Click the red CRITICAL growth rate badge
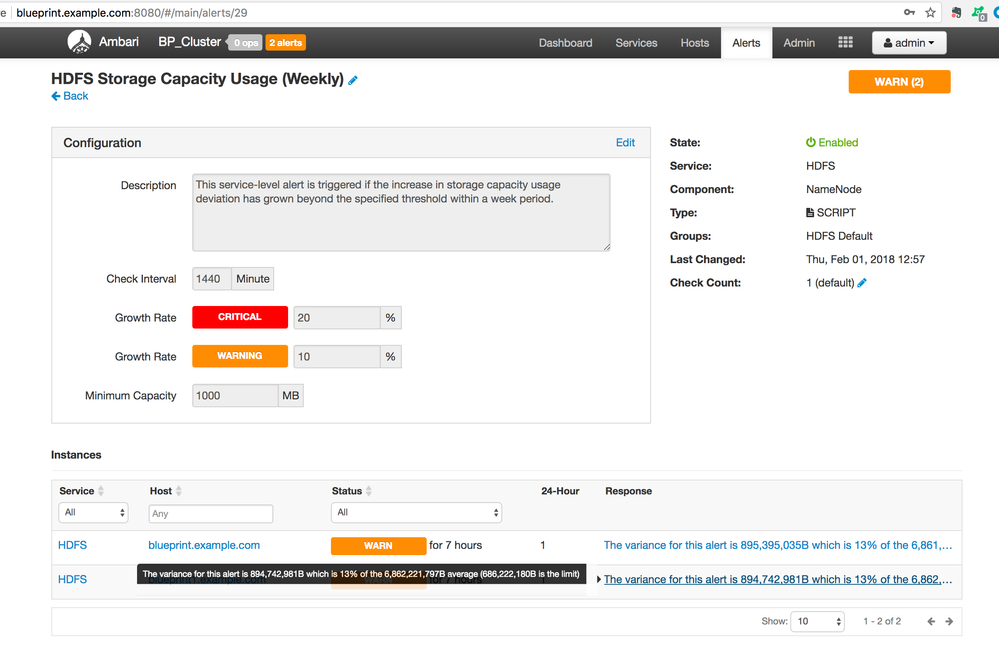999x661 pixels. coord(240,317)
